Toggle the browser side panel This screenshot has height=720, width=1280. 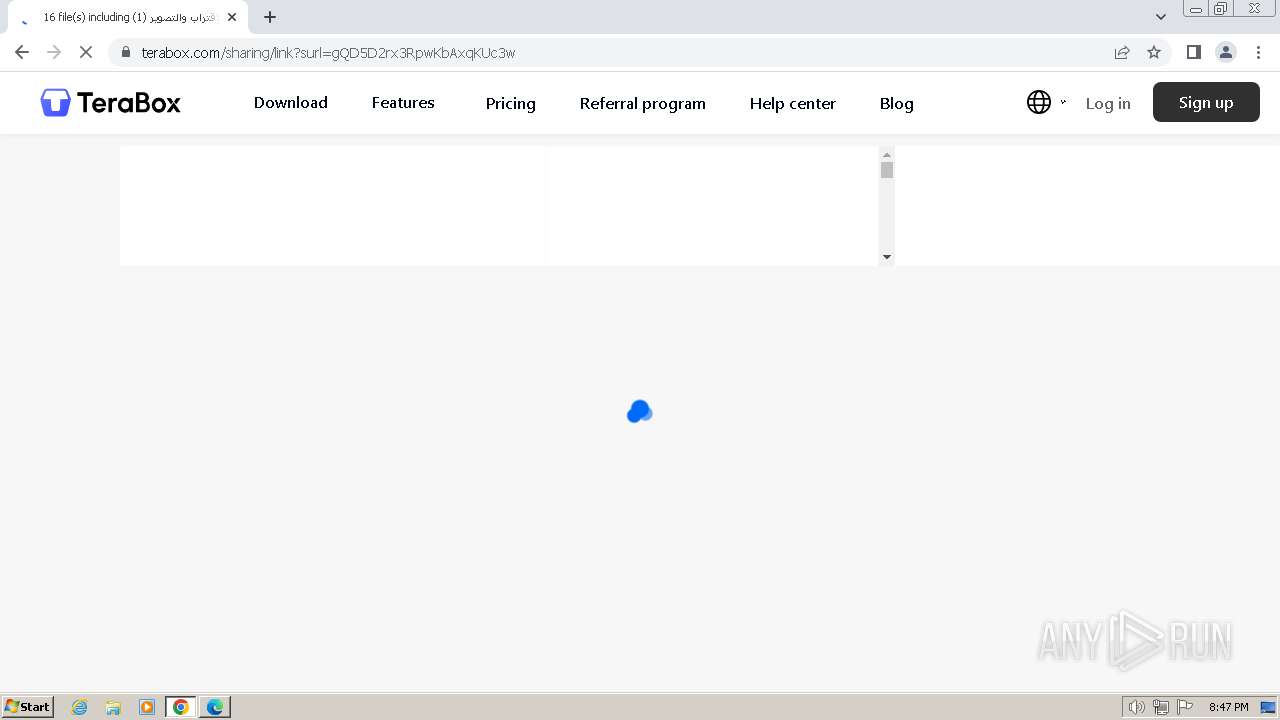[1193, 52]
